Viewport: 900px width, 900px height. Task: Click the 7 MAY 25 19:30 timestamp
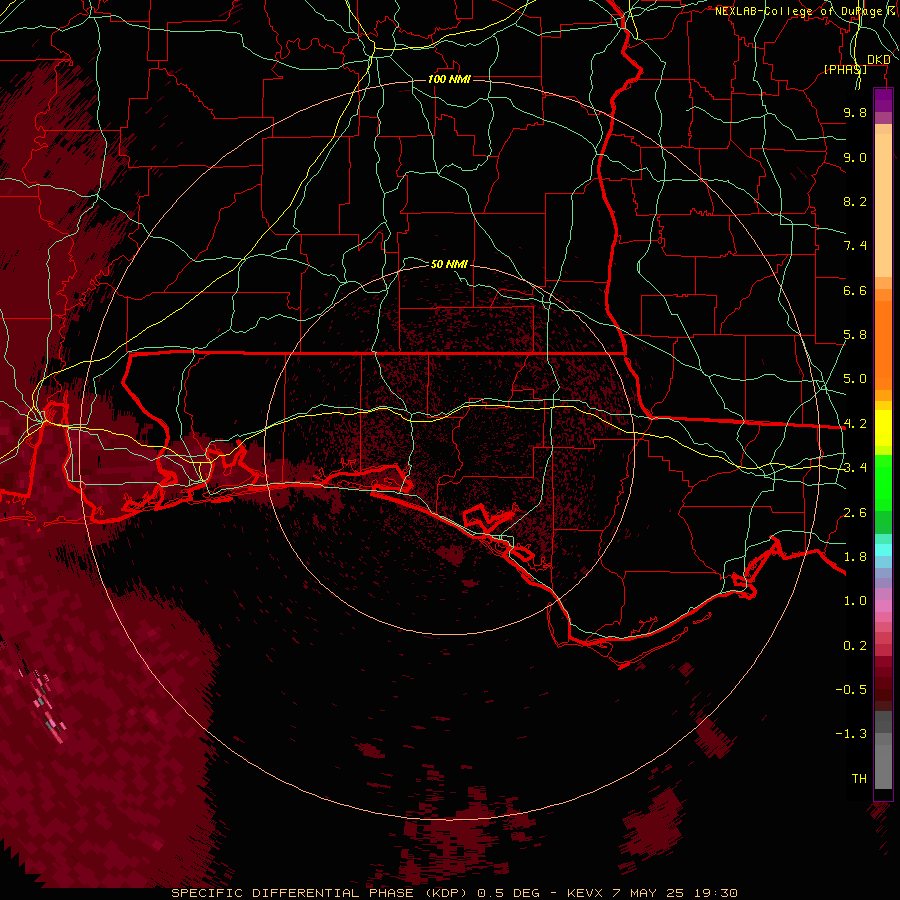pyautogui.click(x=674, y=893)
